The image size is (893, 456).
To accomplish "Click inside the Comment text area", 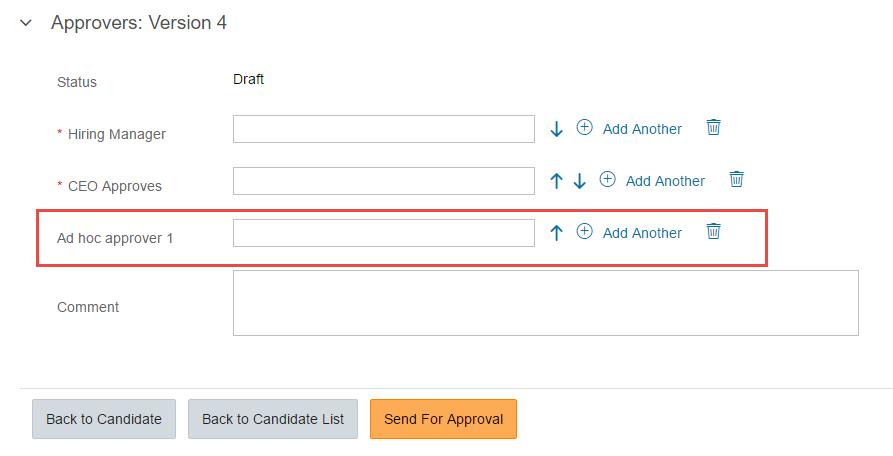I will (x=546, y=303).
